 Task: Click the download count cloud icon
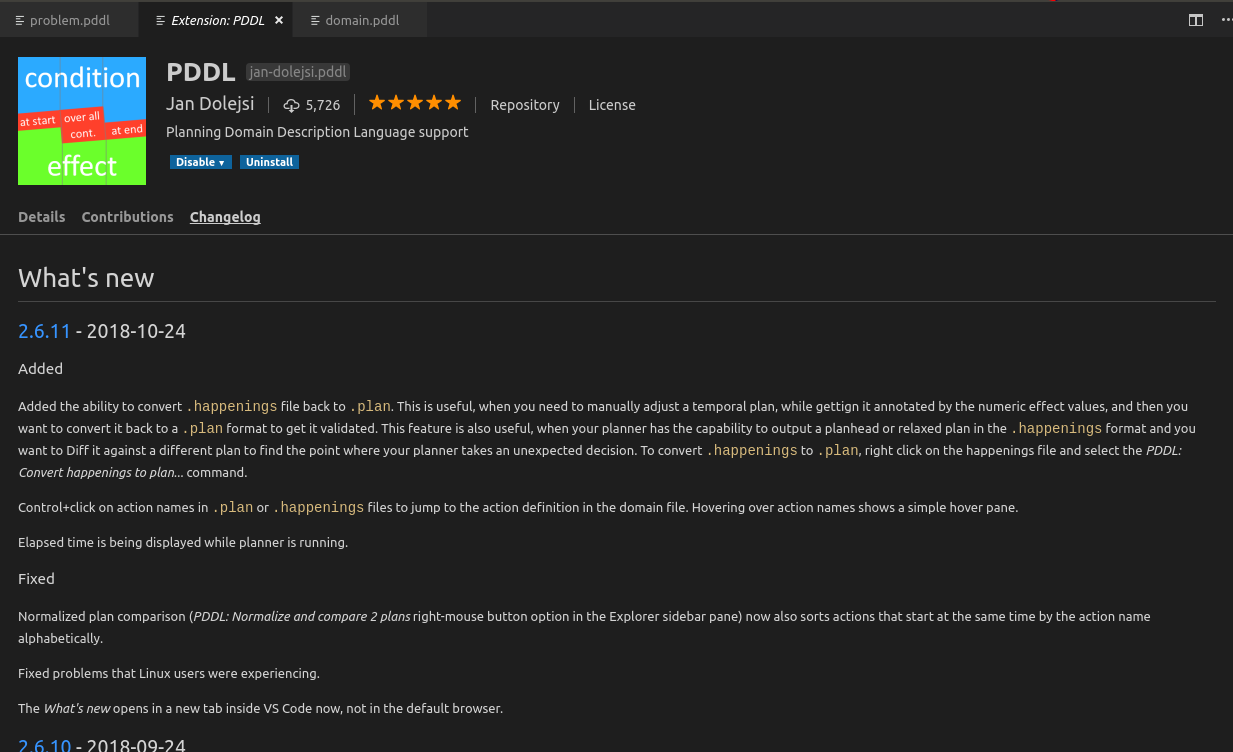(289, 104)
